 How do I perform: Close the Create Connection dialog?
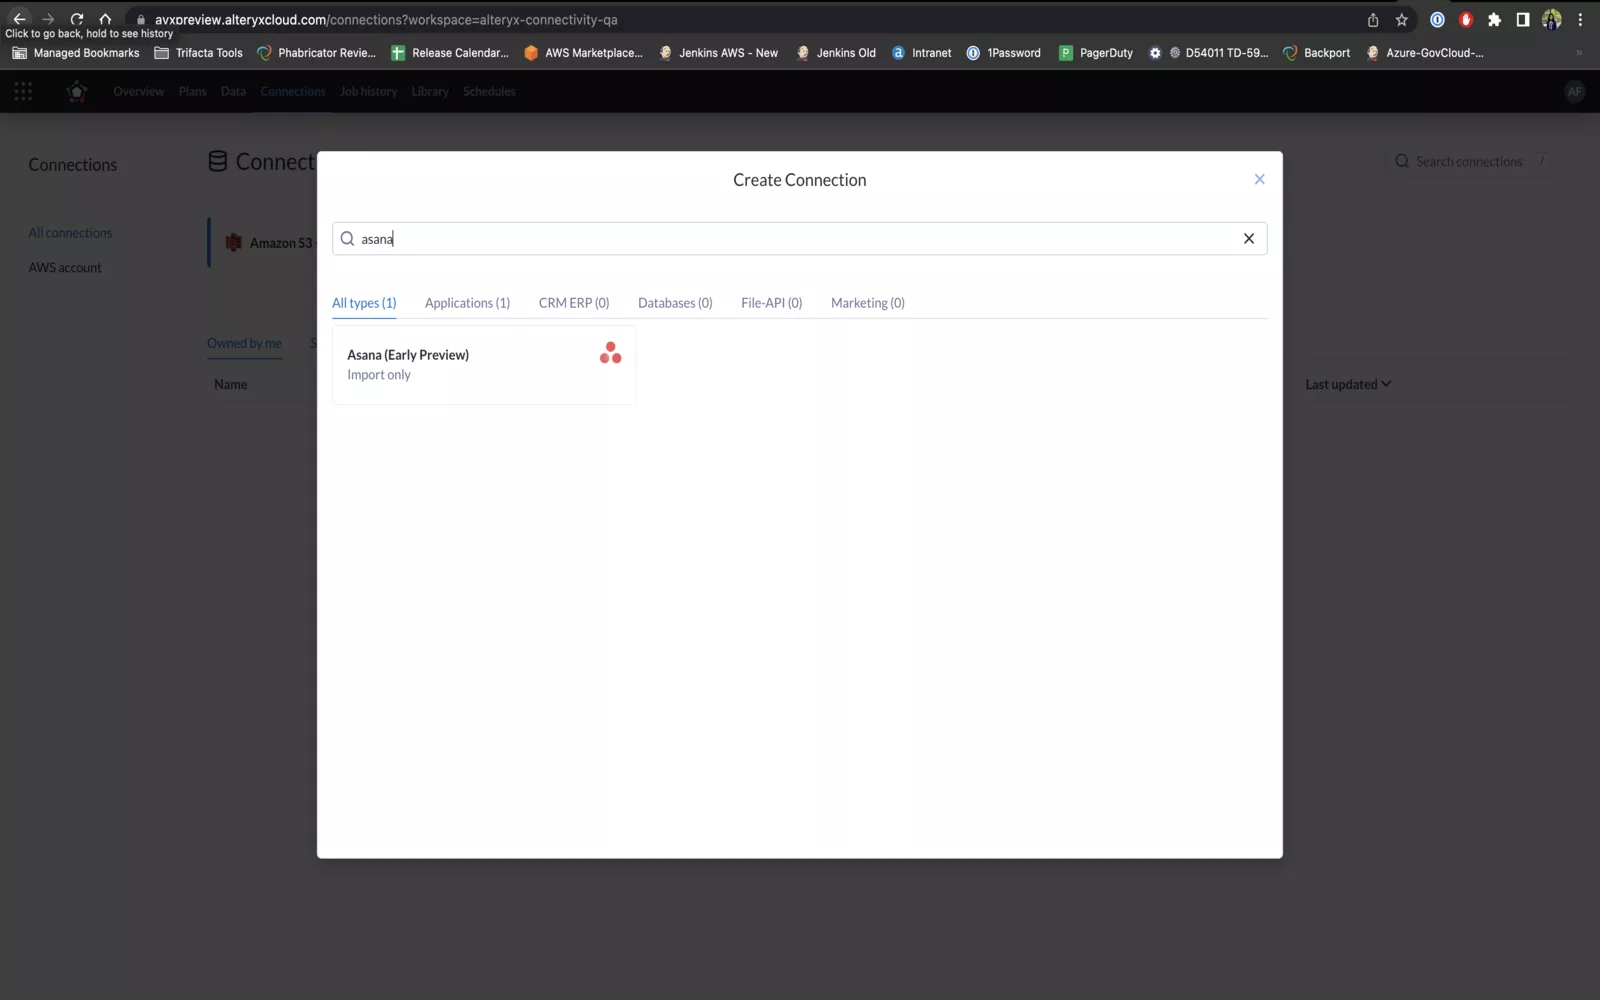pos(1259,180)
